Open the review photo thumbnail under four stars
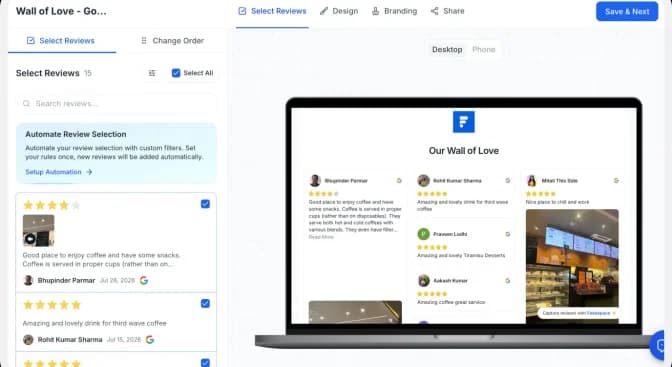This screenshot has width=672, height=367. (x=39, y=231)
